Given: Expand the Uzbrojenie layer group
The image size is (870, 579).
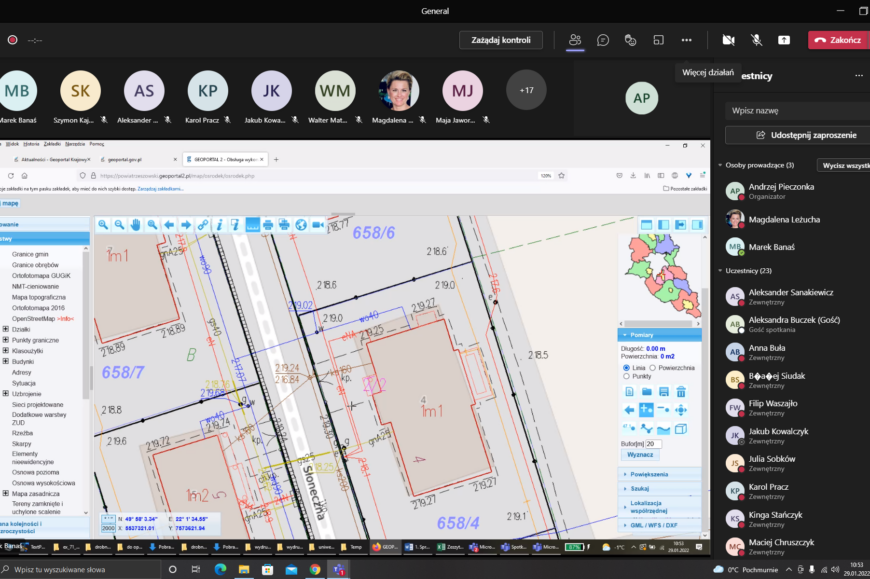Looking at the screenshot, I should coord(6,393).
